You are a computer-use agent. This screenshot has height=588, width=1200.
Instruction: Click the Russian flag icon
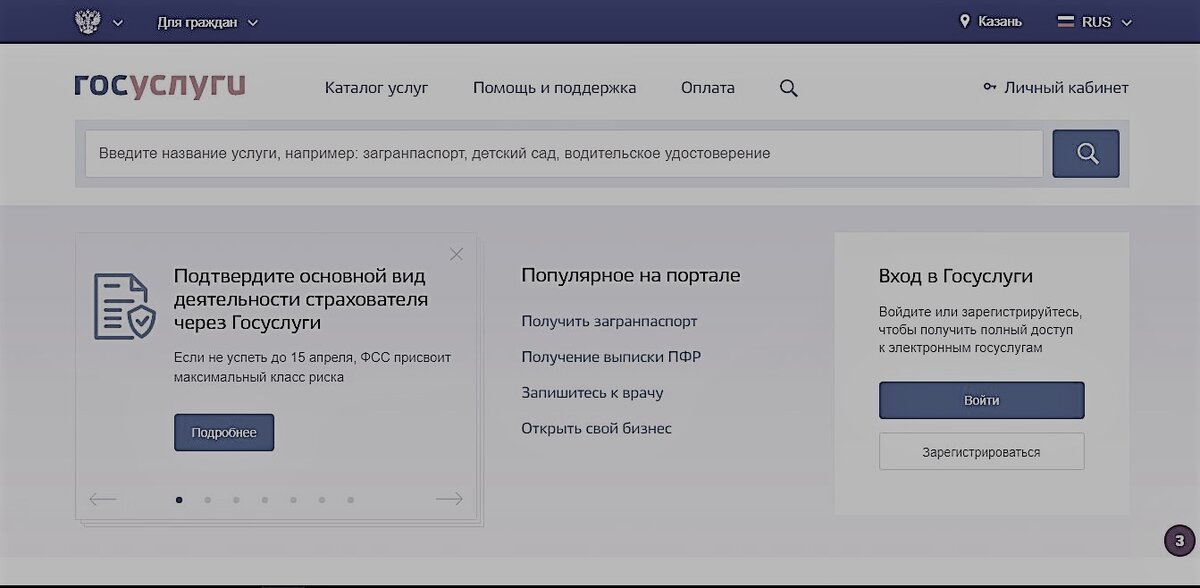[x=1066, y=21]
